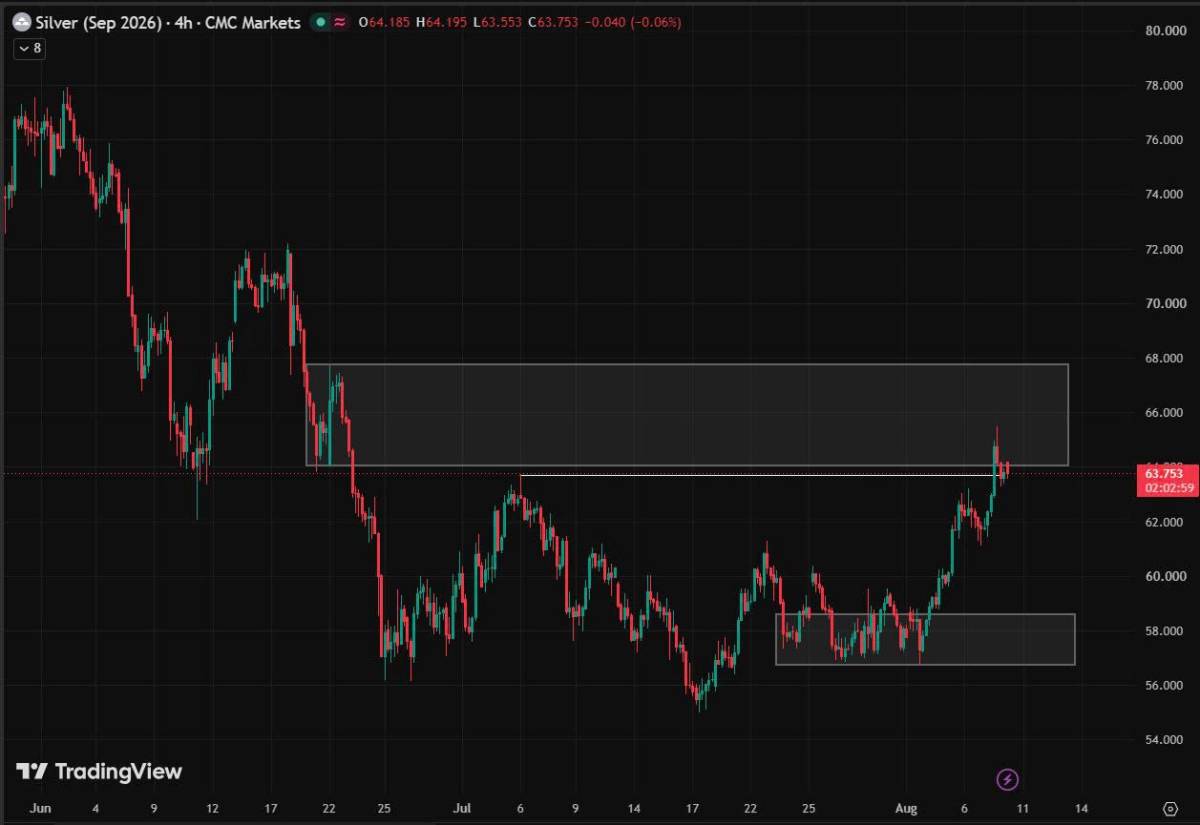Click the 60.000 price axis label
Screen dimensions: 1200x825
tap(1165, 576)
